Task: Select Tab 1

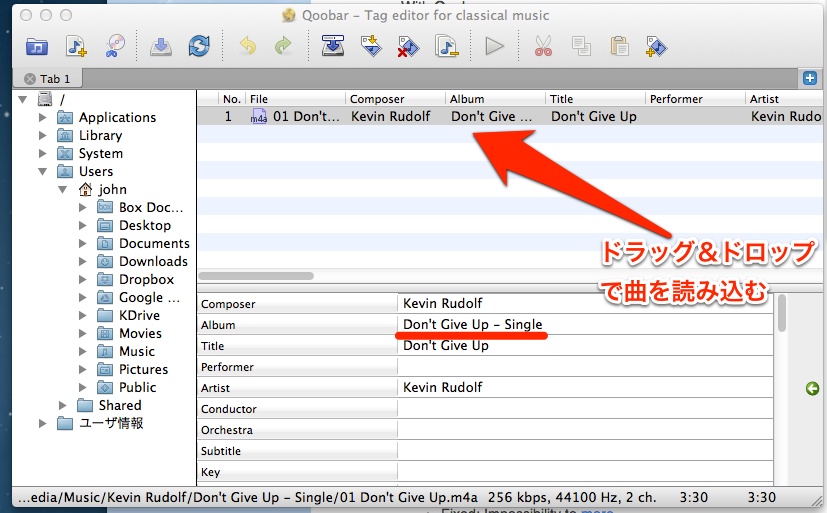Action: pos(48,79)
